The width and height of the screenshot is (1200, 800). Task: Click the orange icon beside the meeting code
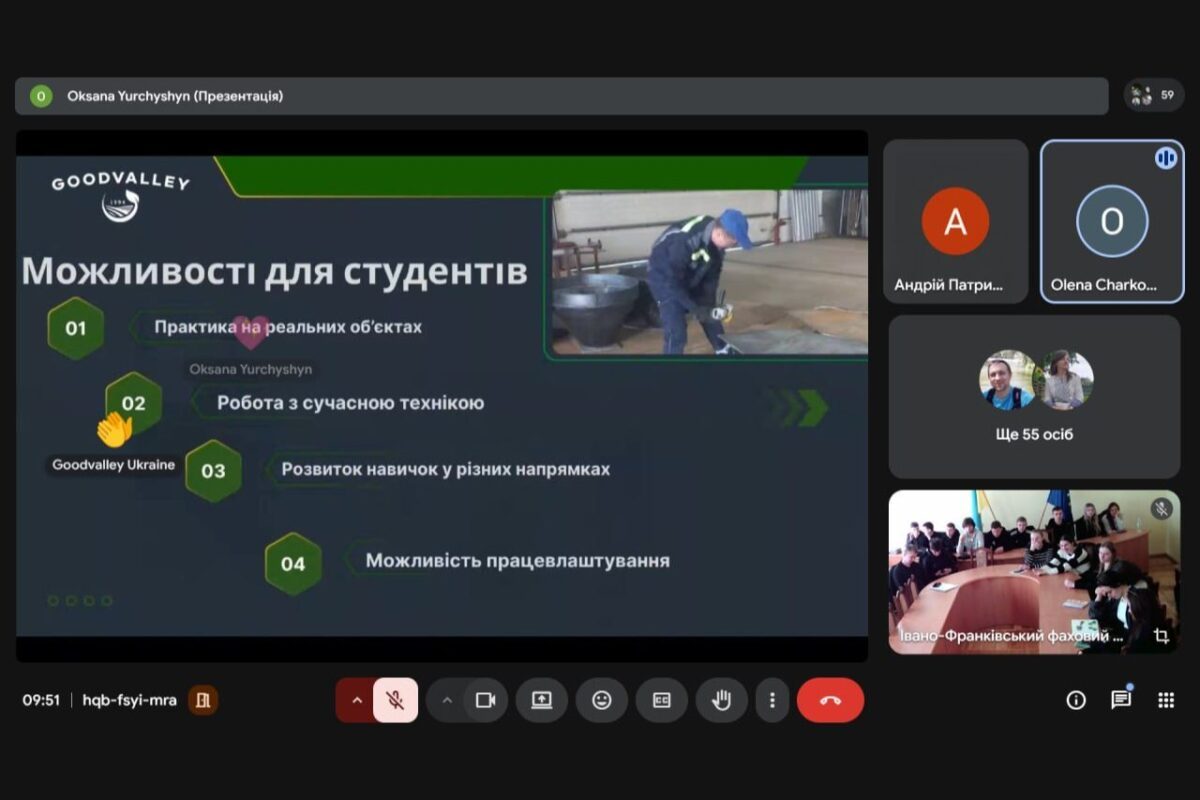(x=203, y=700)
